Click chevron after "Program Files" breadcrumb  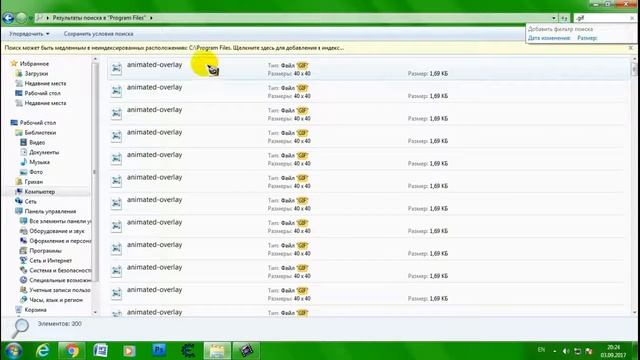[151, 18]
